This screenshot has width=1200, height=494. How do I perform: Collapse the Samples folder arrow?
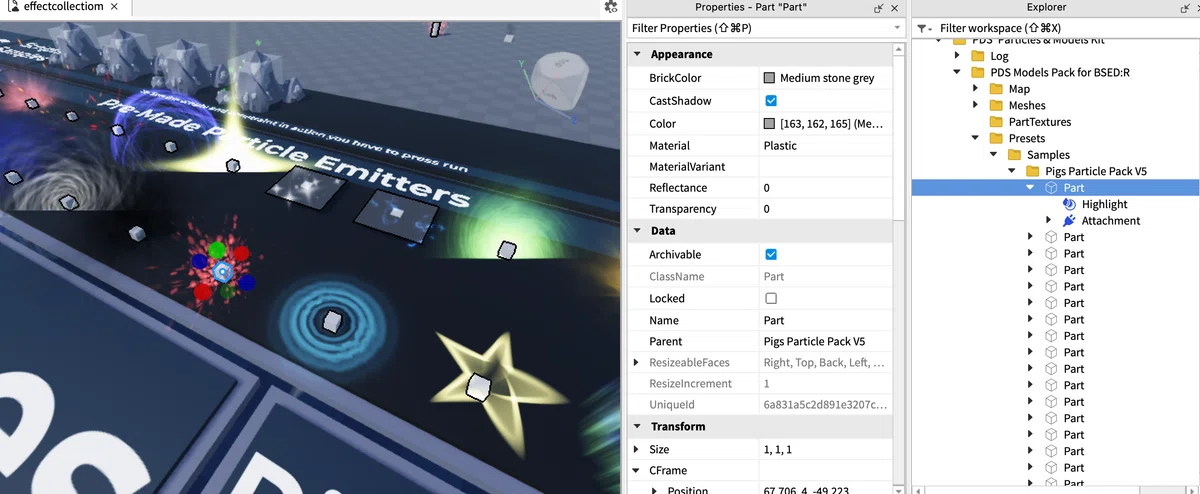(993, 155)
